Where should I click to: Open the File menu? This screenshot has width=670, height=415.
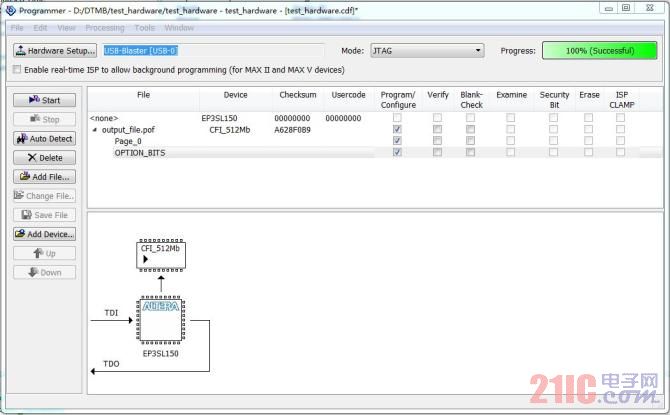(17, 28)
